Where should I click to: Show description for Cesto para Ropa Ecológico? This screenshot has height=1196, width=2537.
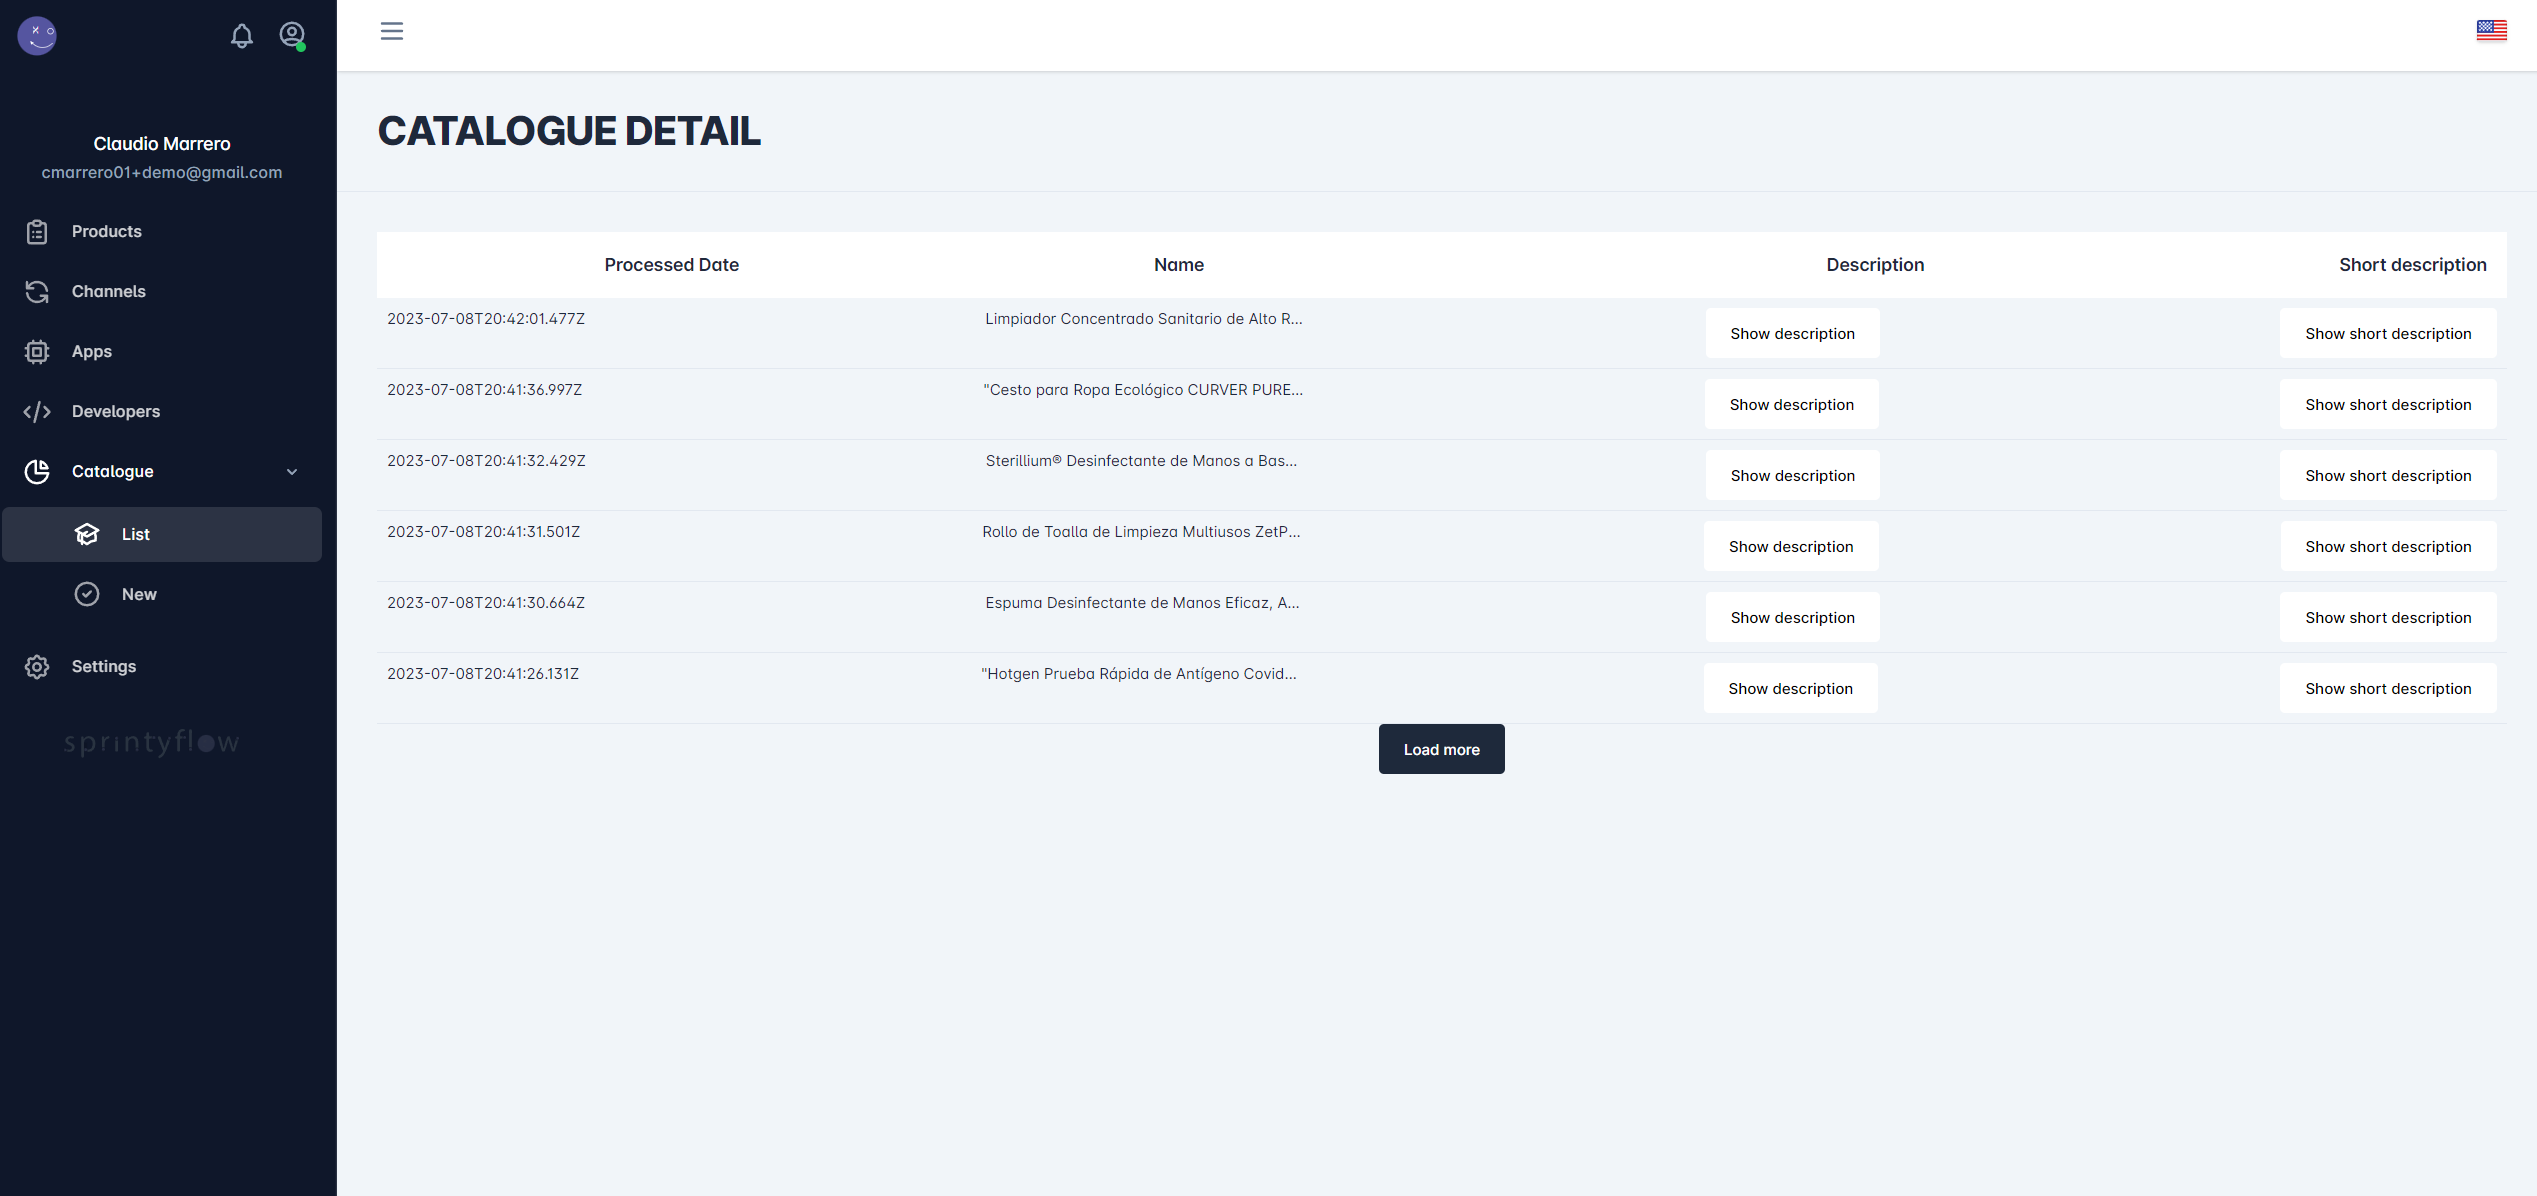(x=1791, y=404)
